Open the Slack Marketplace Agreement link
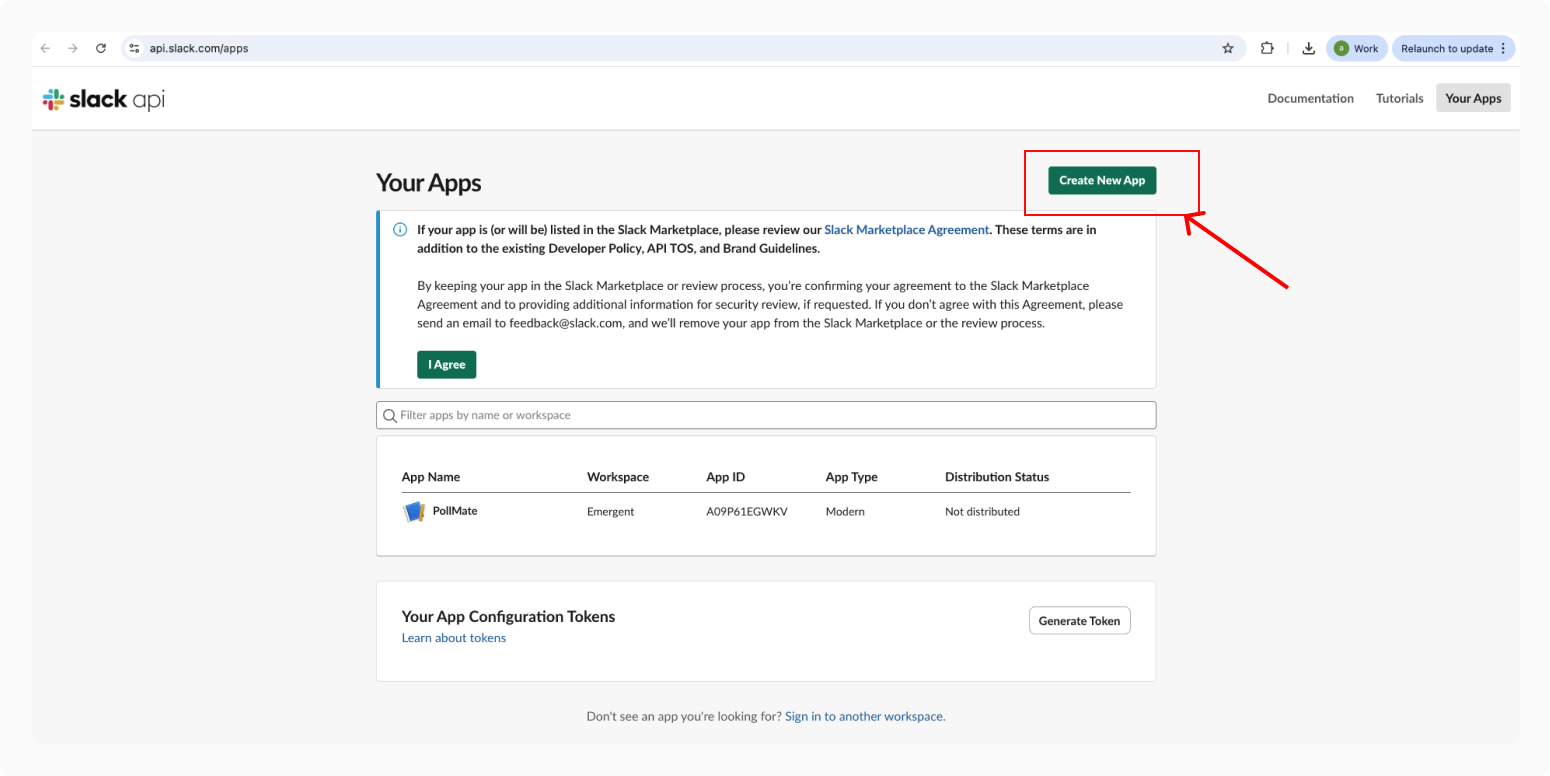Viewport: 1550px width, 776px height. tap(906, 229)
